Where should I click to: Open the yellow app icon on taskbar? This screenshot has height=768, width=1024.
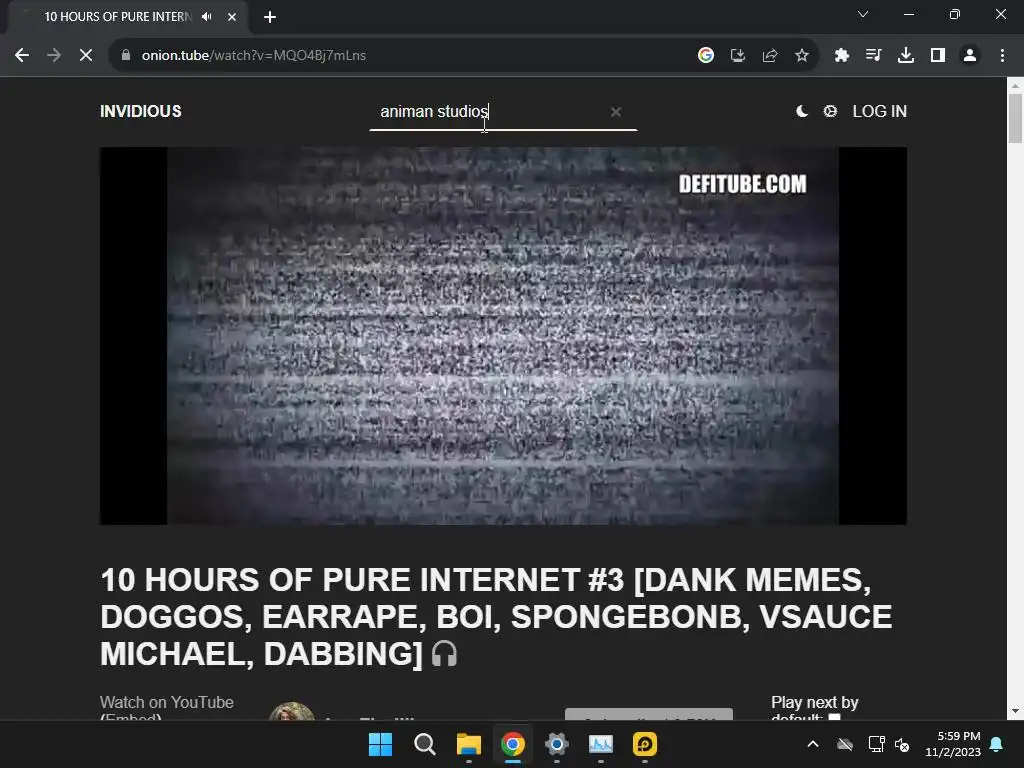point(645,744)
